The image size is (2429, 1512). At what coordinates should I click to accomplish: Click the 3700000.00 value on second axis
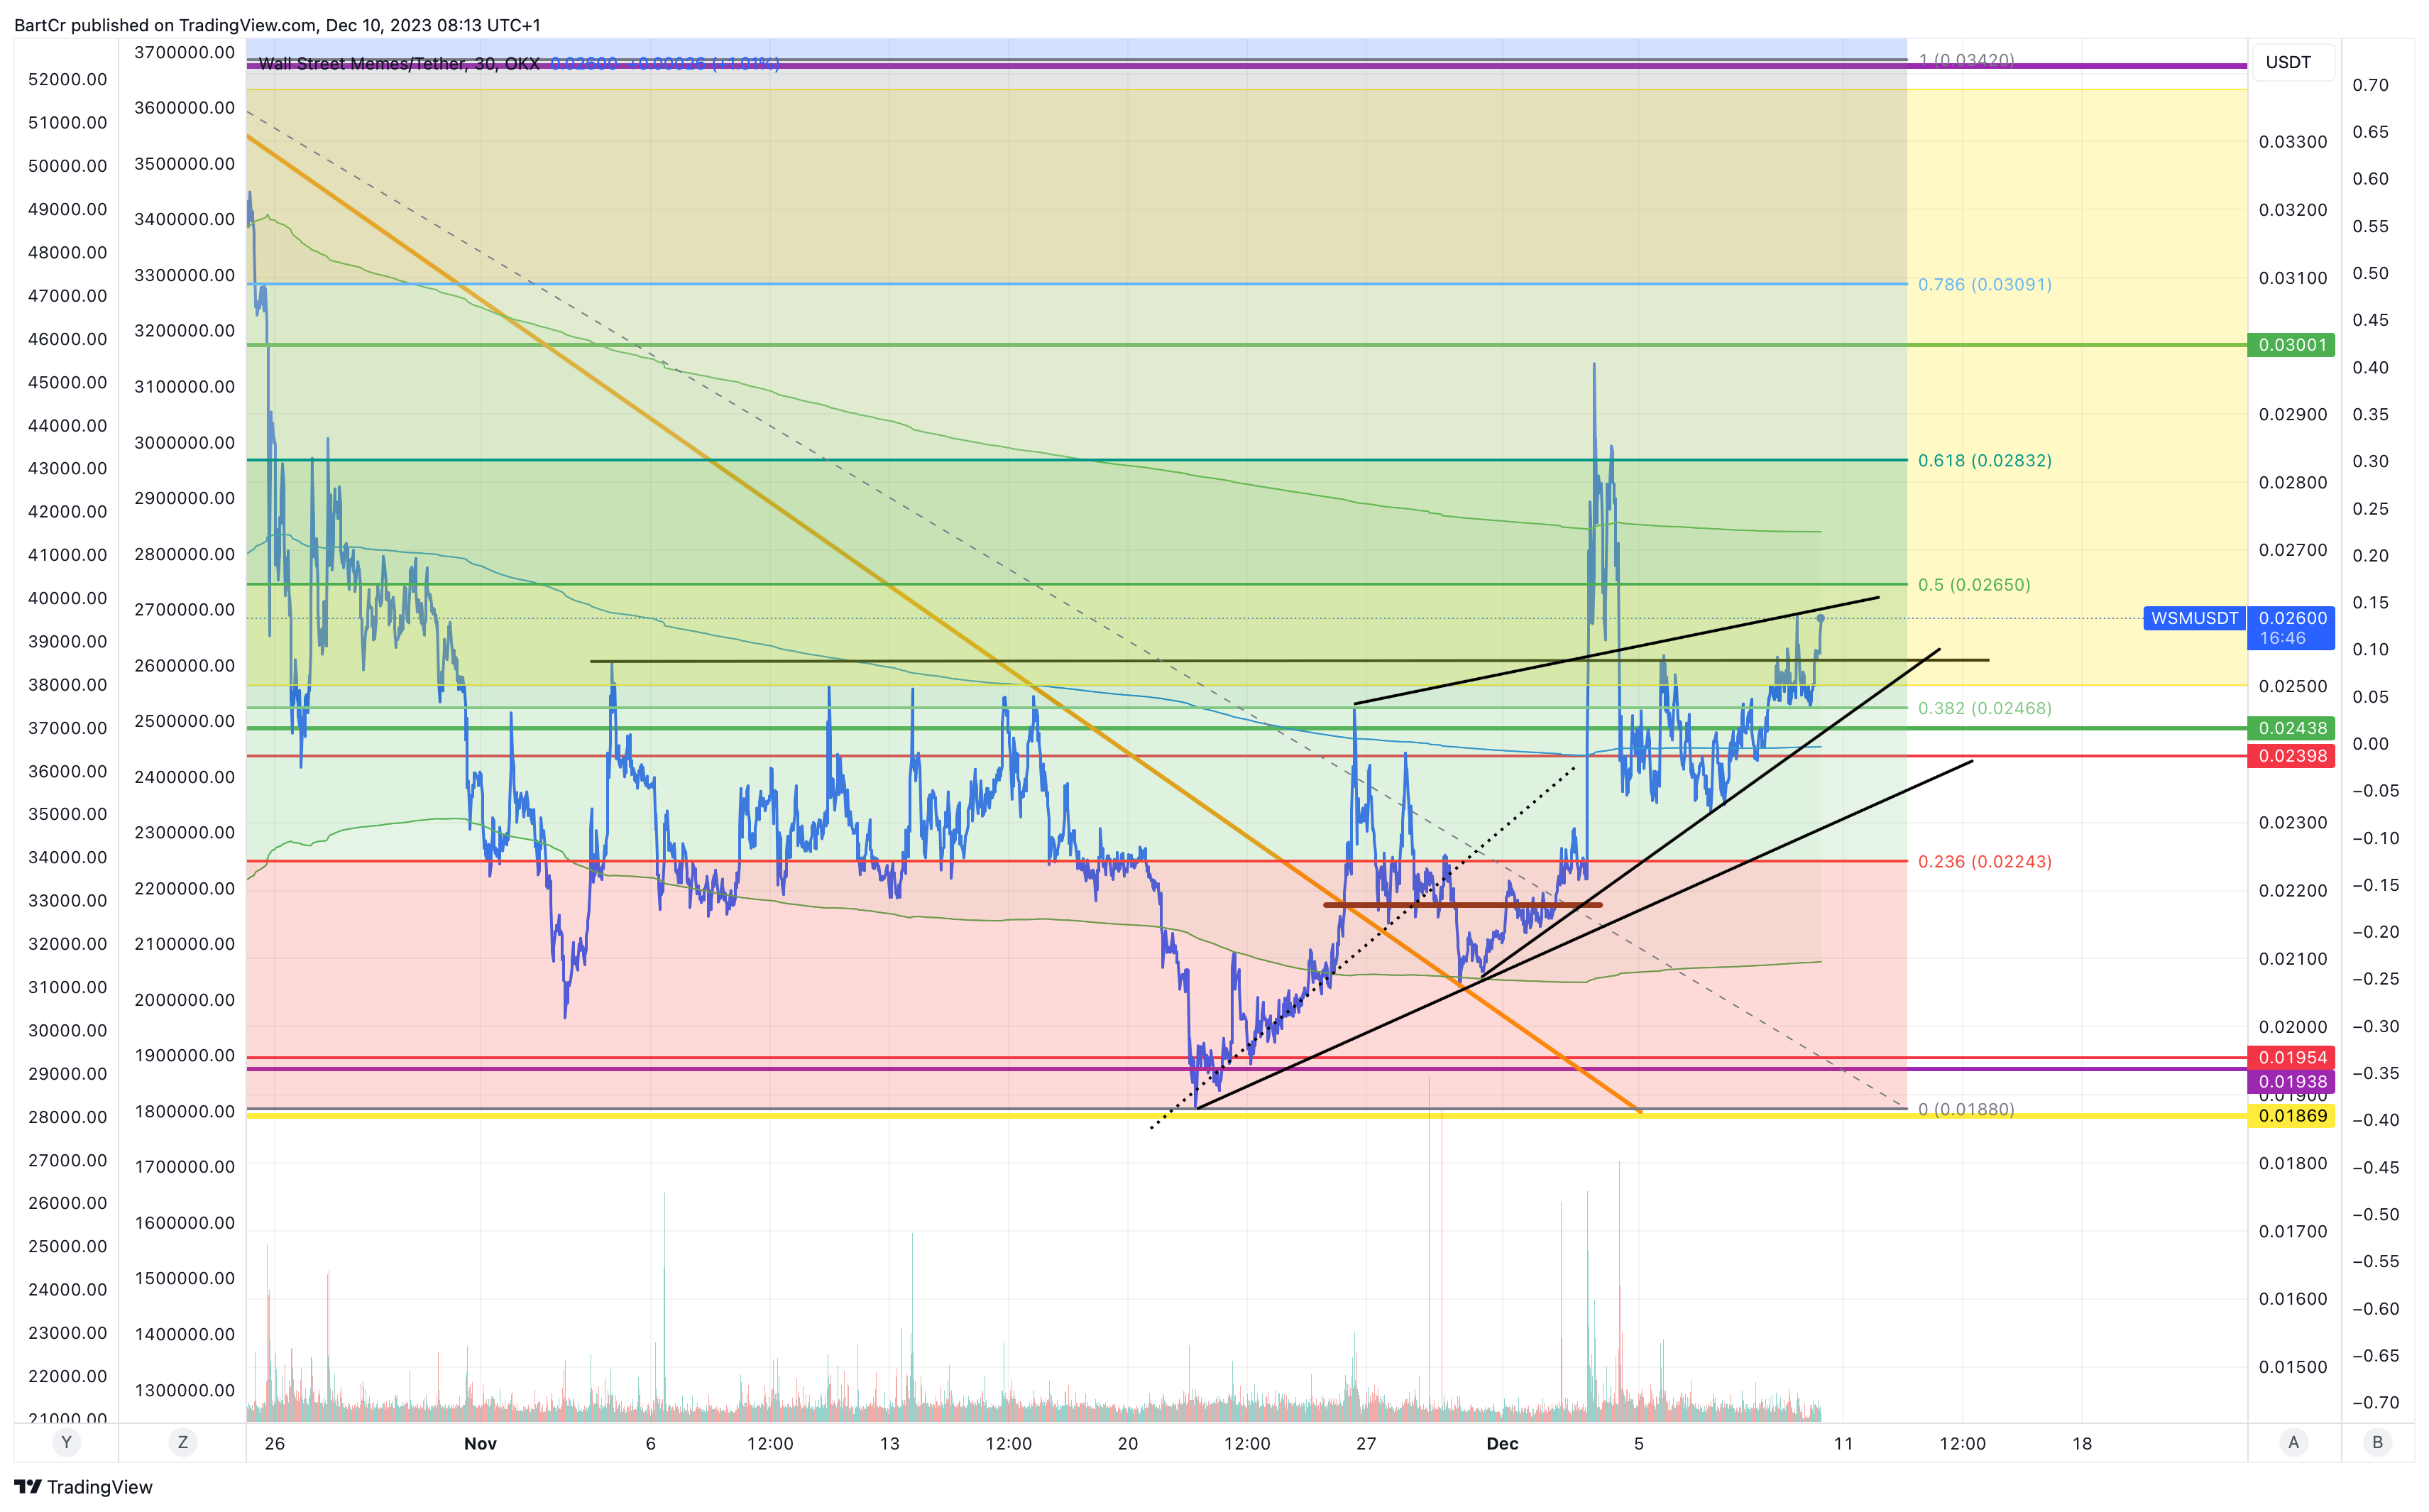(x=185, y=53)
